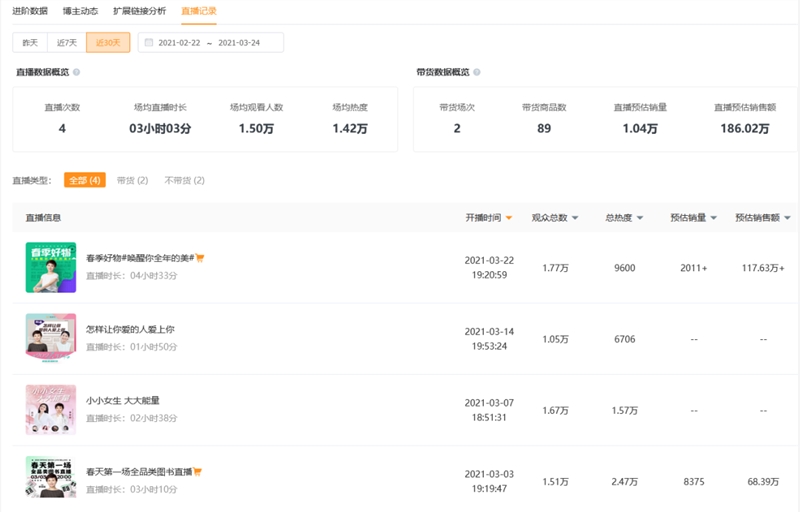The width and height of the screenshot is (800, 512).
Task: Filter live type by 不带货 (2)
Action: 184,180
